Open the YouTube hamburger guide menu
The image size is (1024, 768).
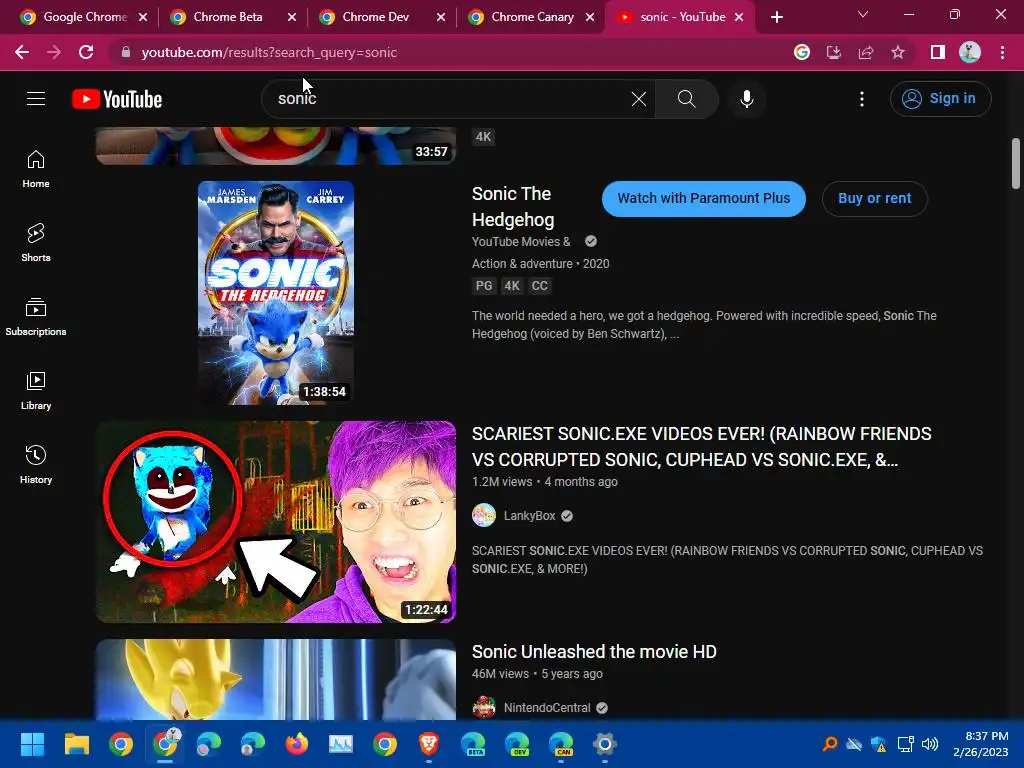36,99
